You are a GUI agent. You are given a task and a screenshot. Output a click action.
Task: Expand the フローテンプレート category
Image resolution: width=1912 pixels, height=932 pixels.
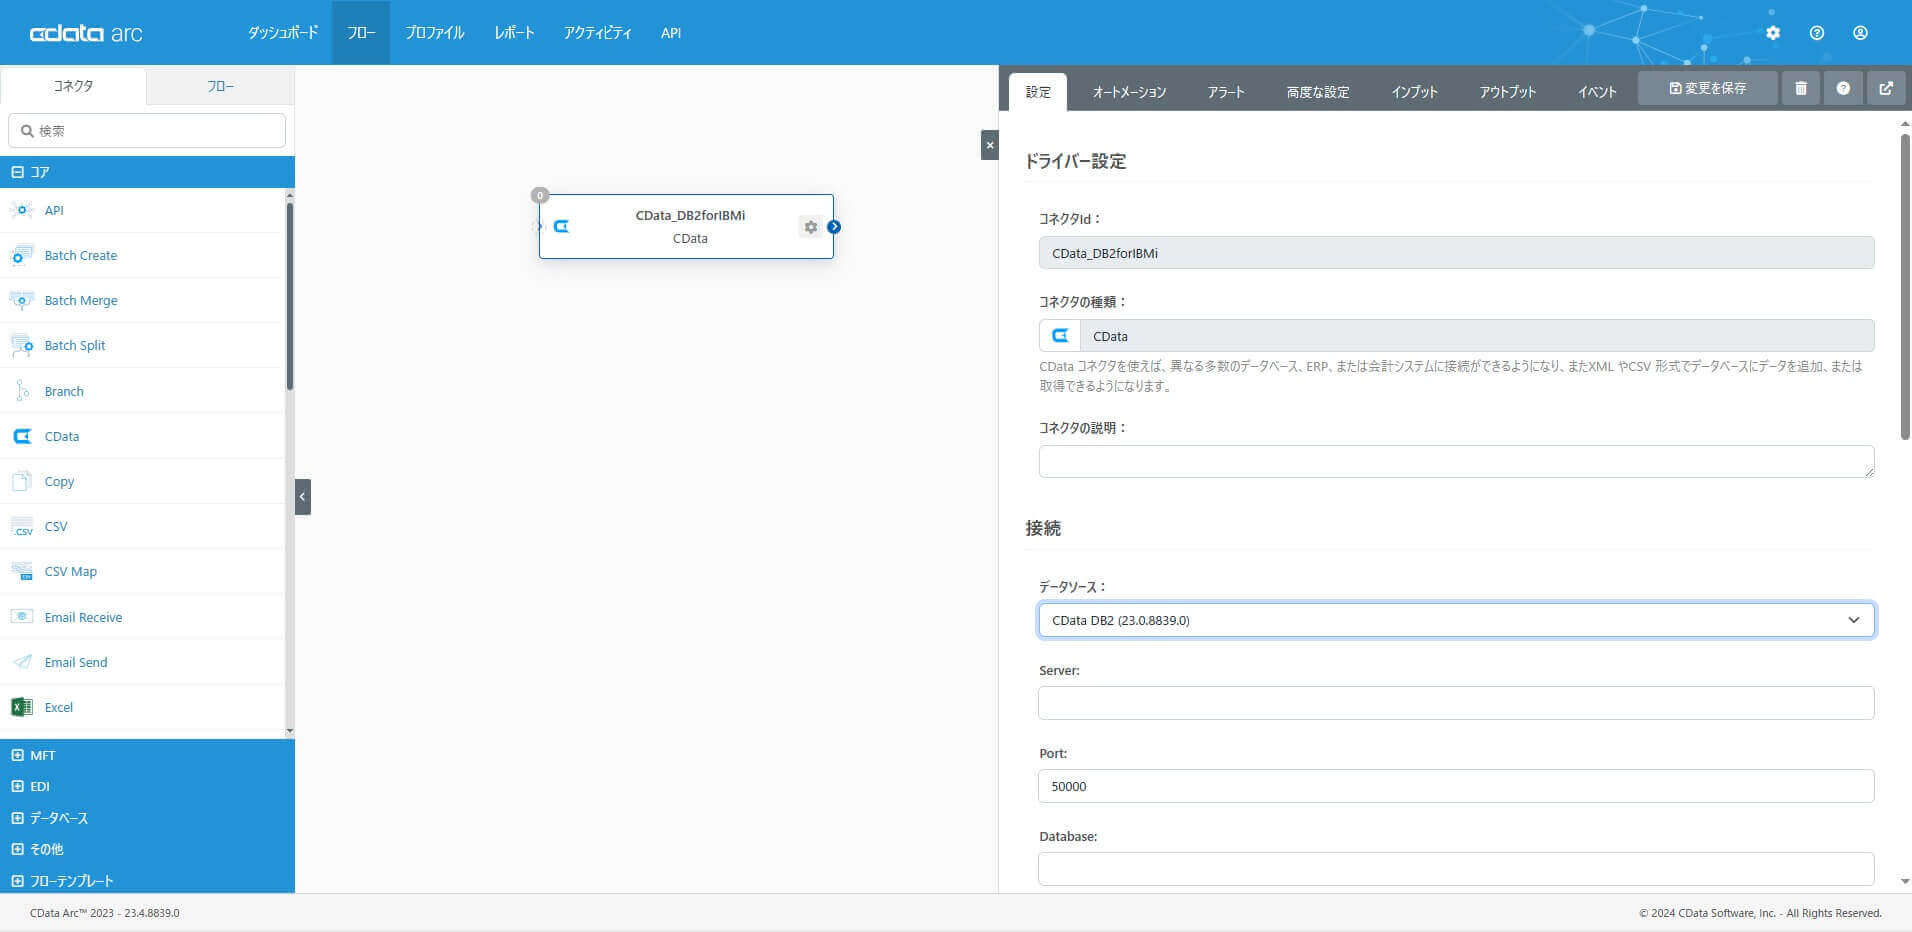pos(147,880)
